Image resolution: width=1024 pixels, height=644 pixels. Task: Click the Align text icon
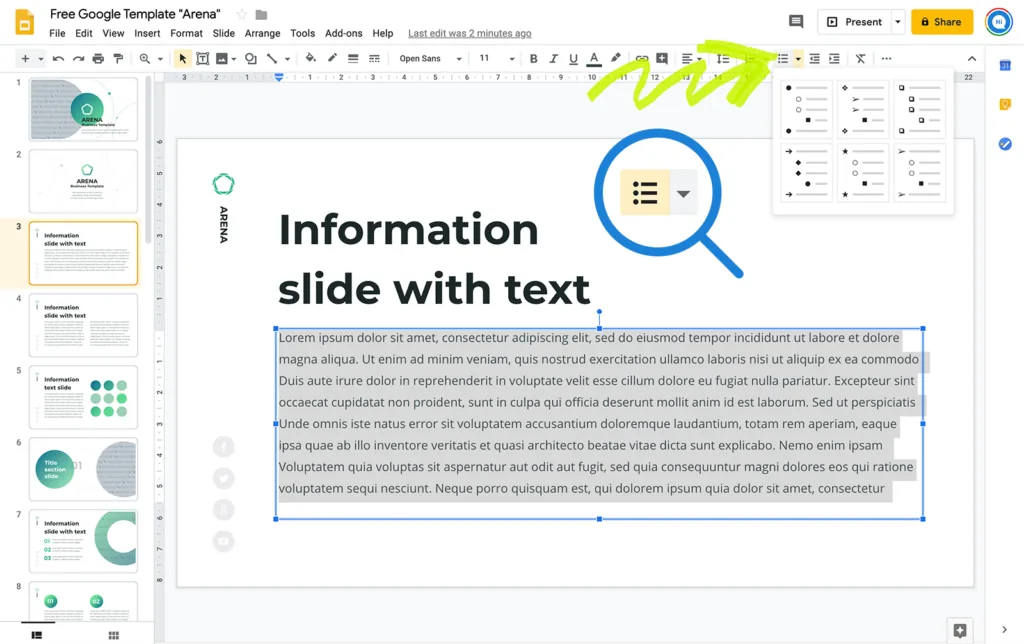687,59
